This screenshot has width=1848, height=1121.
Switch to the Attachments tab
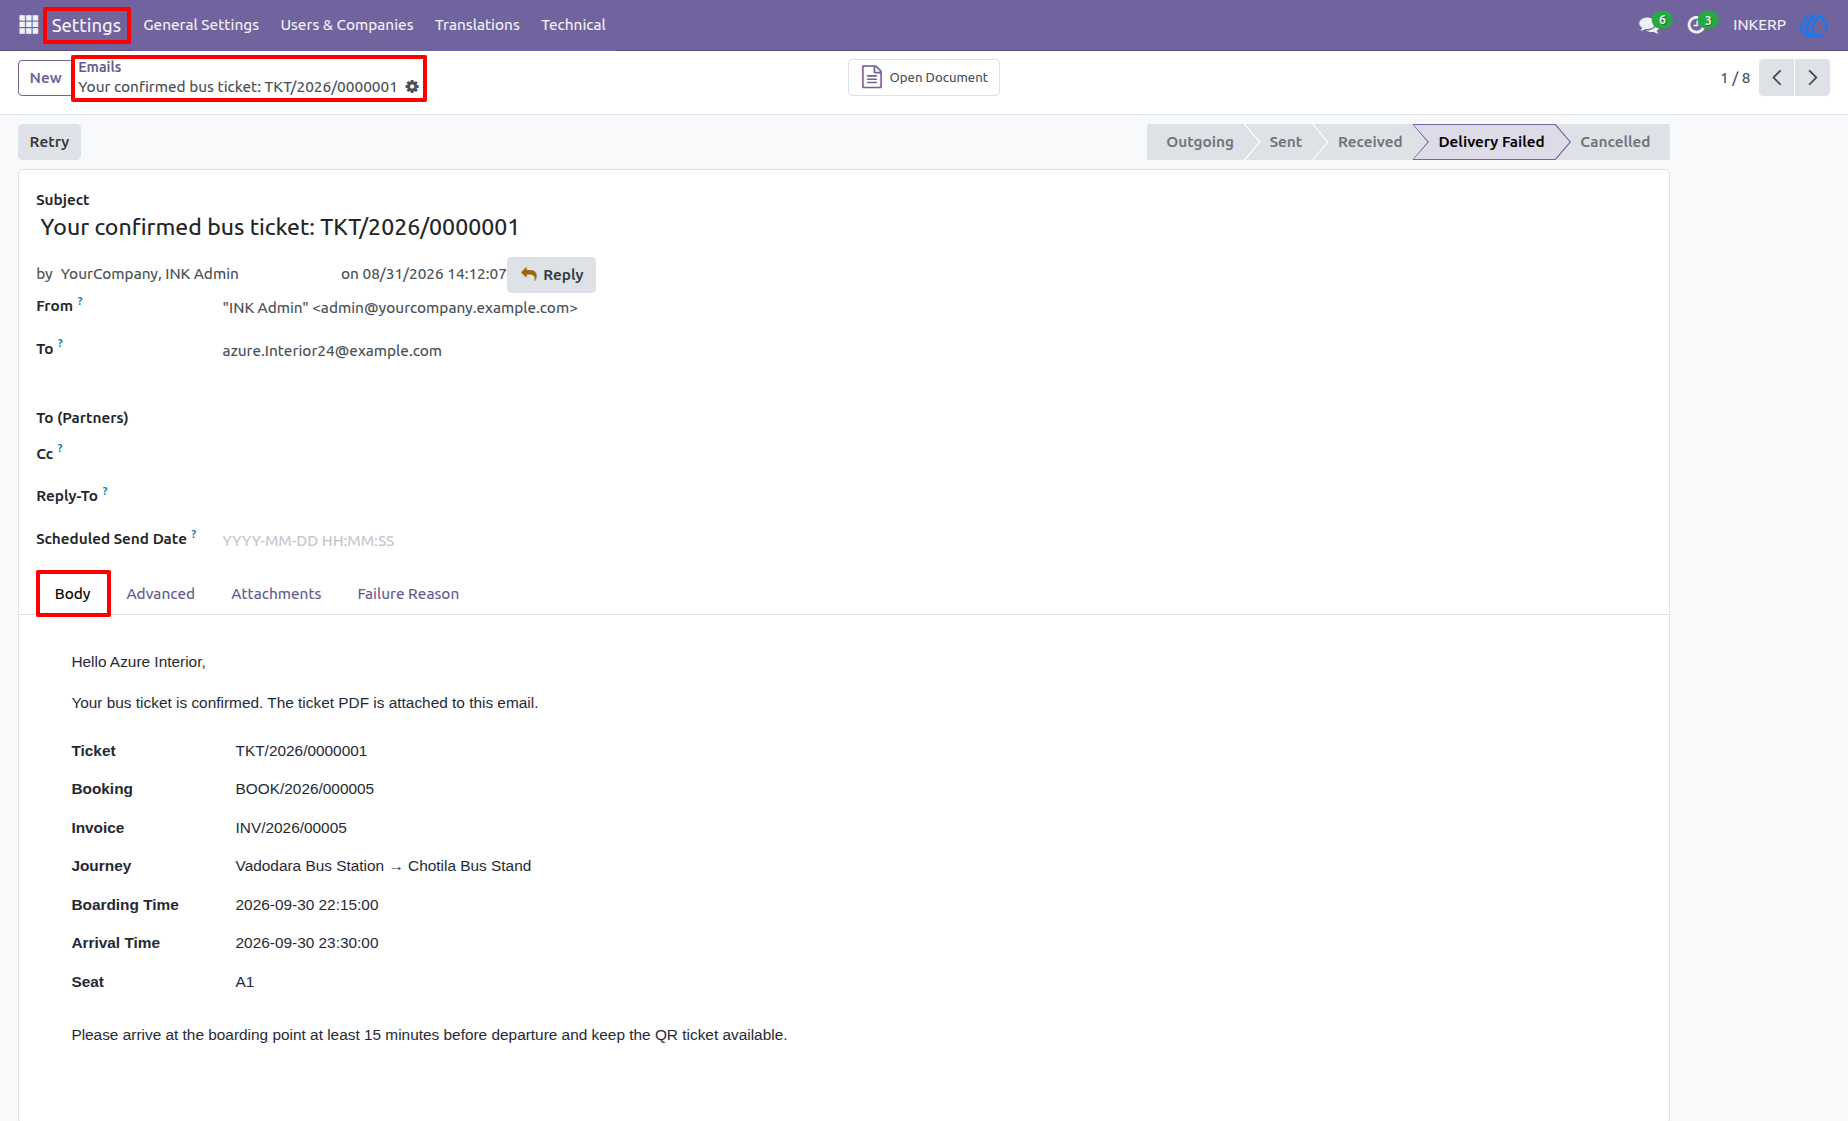[x=276, y=593]
